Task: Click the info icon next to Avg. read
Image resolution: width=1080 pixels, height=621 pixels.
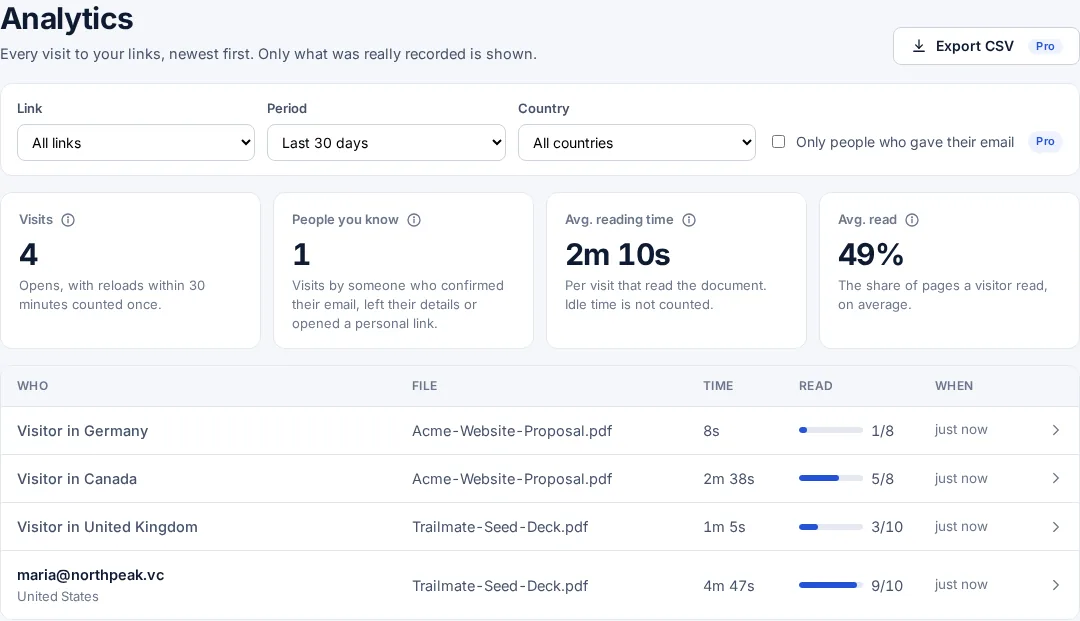Action: (x=912, y=220)
